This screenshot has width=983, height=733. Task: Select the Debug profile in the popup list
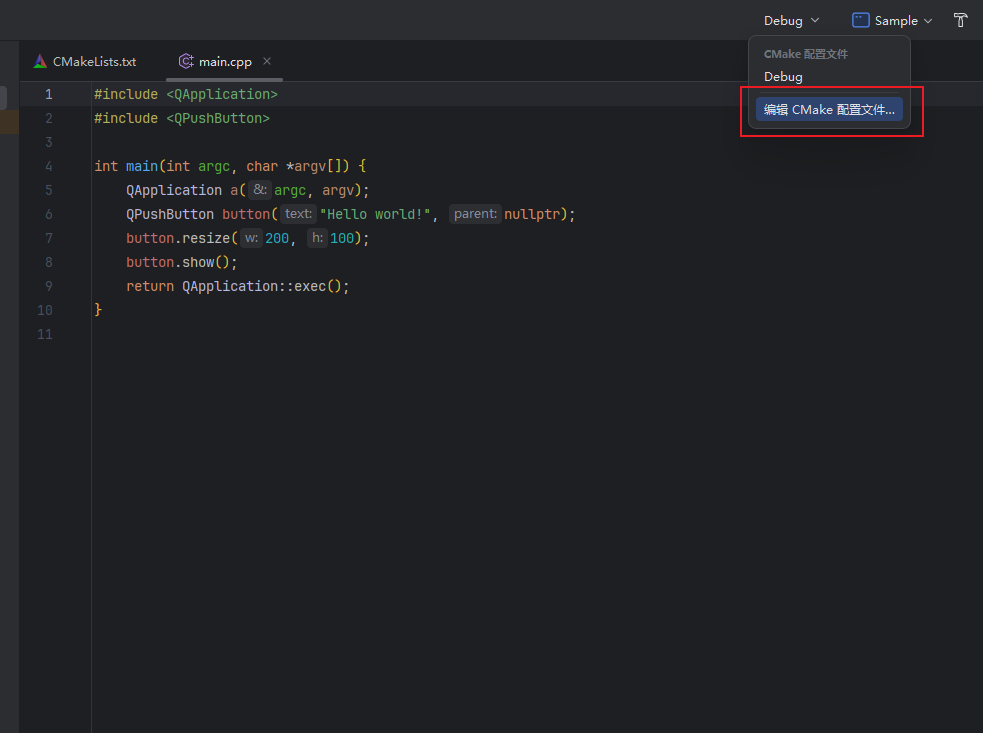click(x=784, y=76)
